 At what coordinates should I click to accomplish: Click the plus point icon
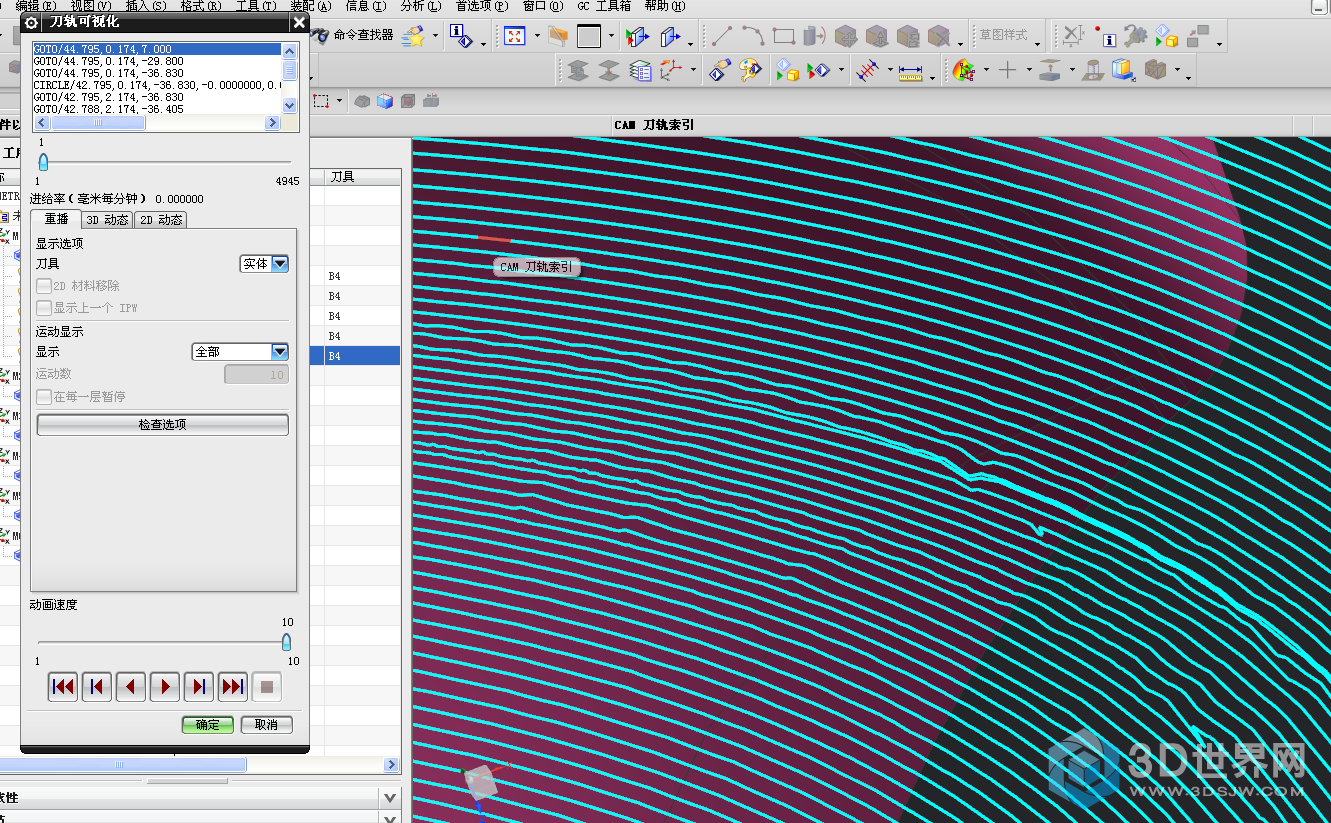[x=1007, y=71]
